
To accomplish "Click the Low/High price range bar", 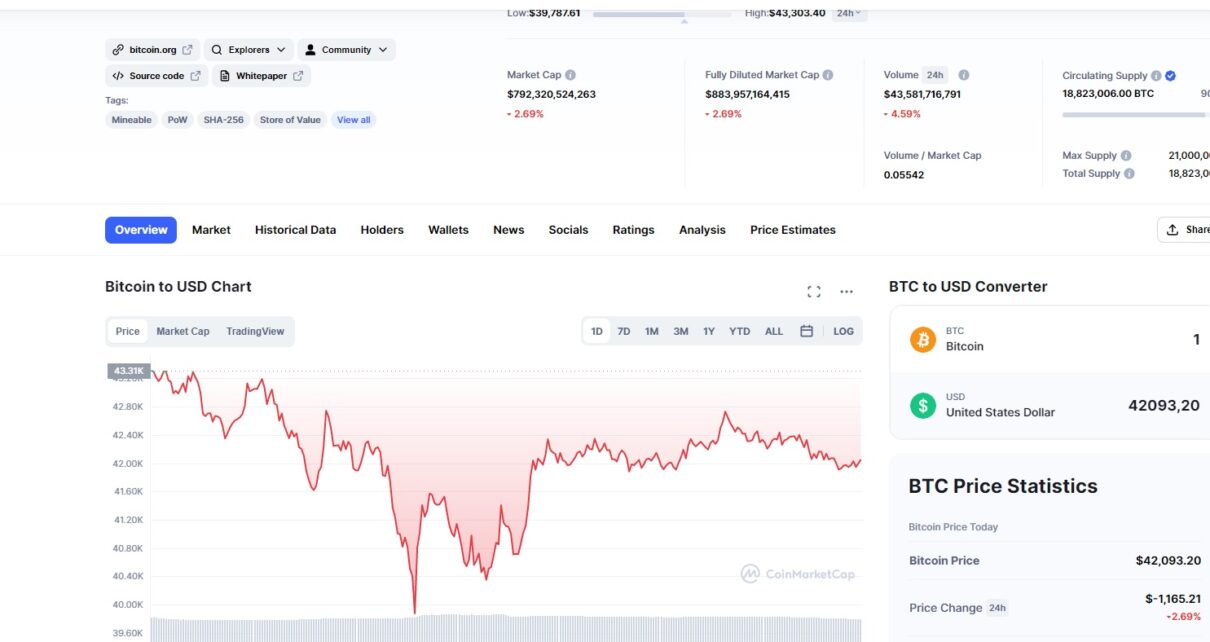I will pyautogui.click(x=662, y=14).
